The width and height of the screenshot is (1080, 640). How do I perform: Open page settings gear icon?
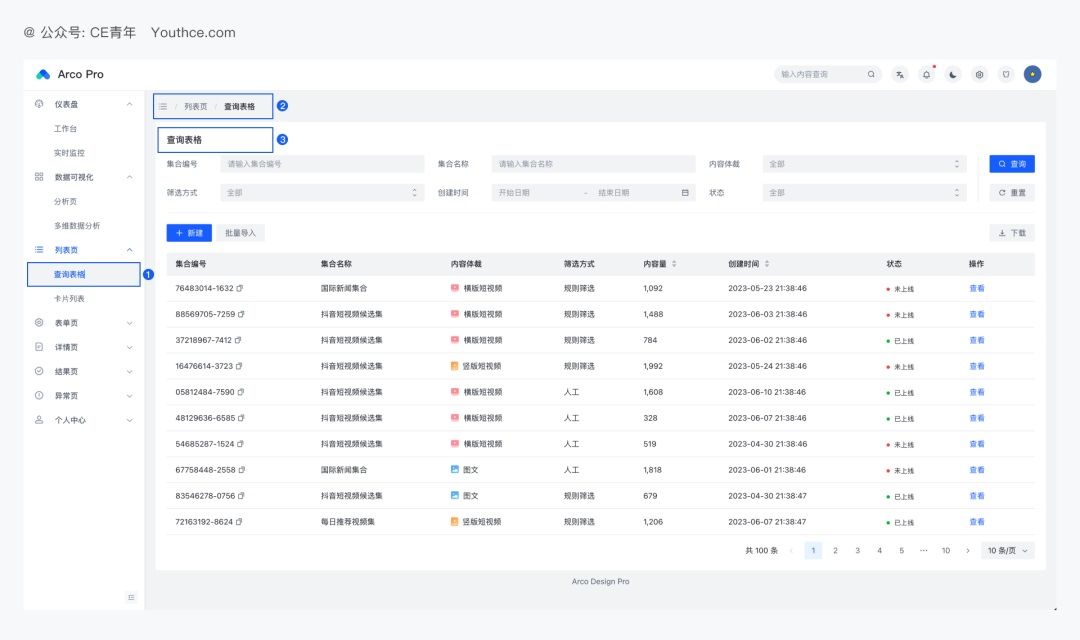pos(979,74)
